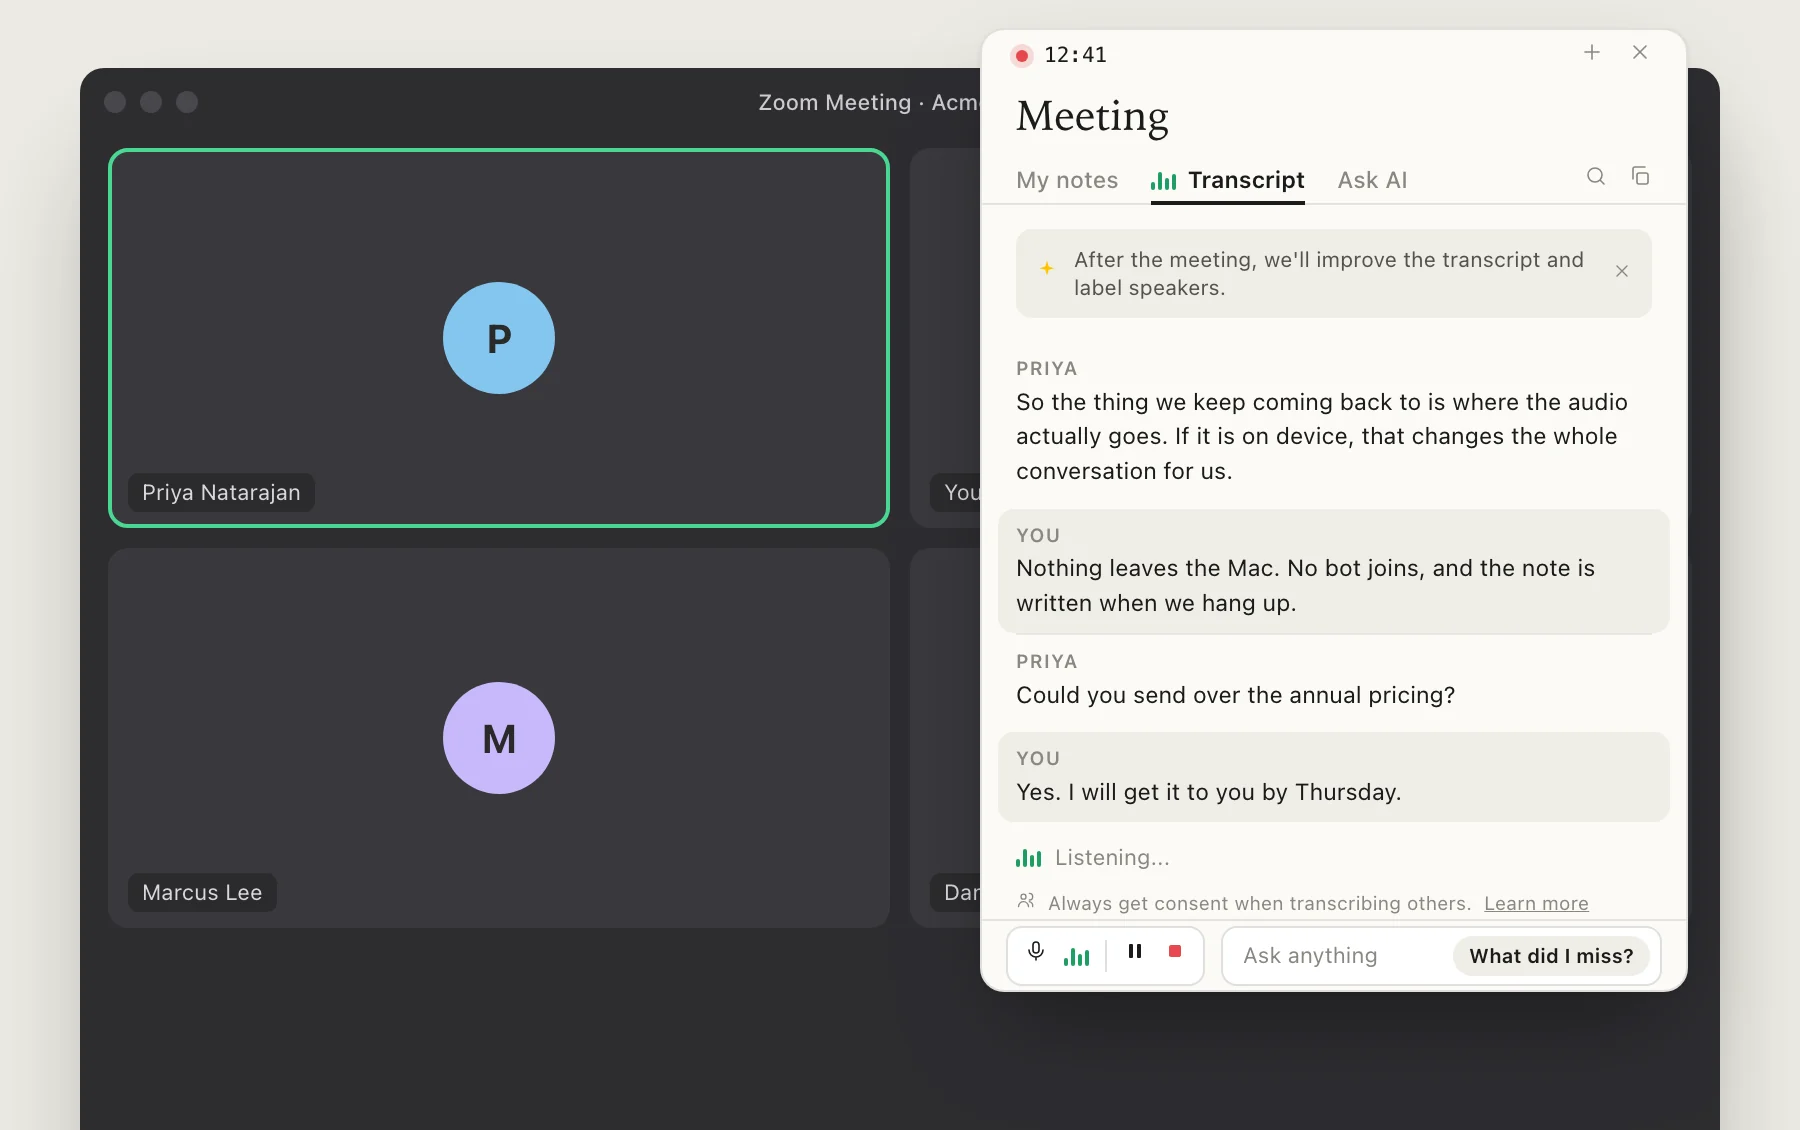
Task: Select Priya Natarajan's video tile in Zoom
Action: pos(499,338)
